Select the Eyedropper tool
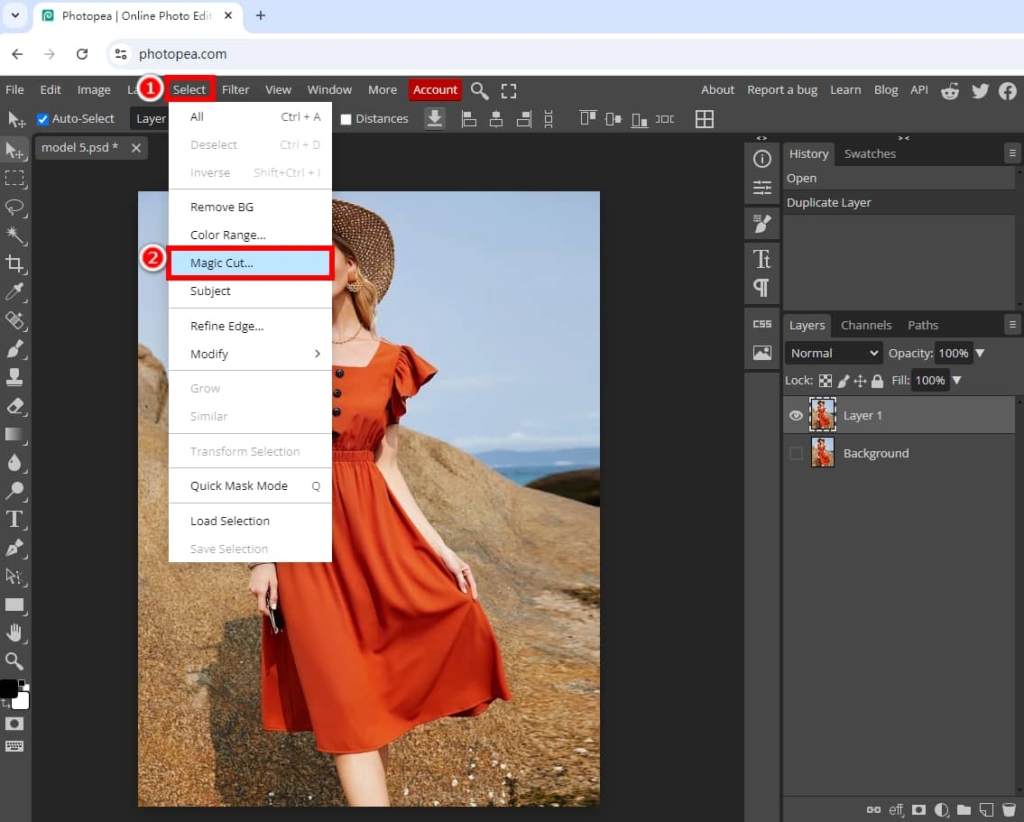This screenshot has height=822, width=1024. coord(15,292)
